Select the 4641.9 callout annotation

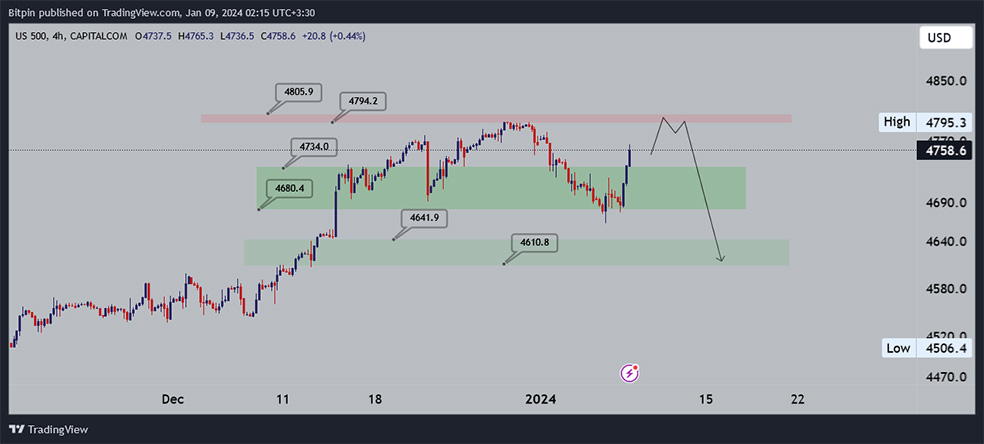point(424,217)
